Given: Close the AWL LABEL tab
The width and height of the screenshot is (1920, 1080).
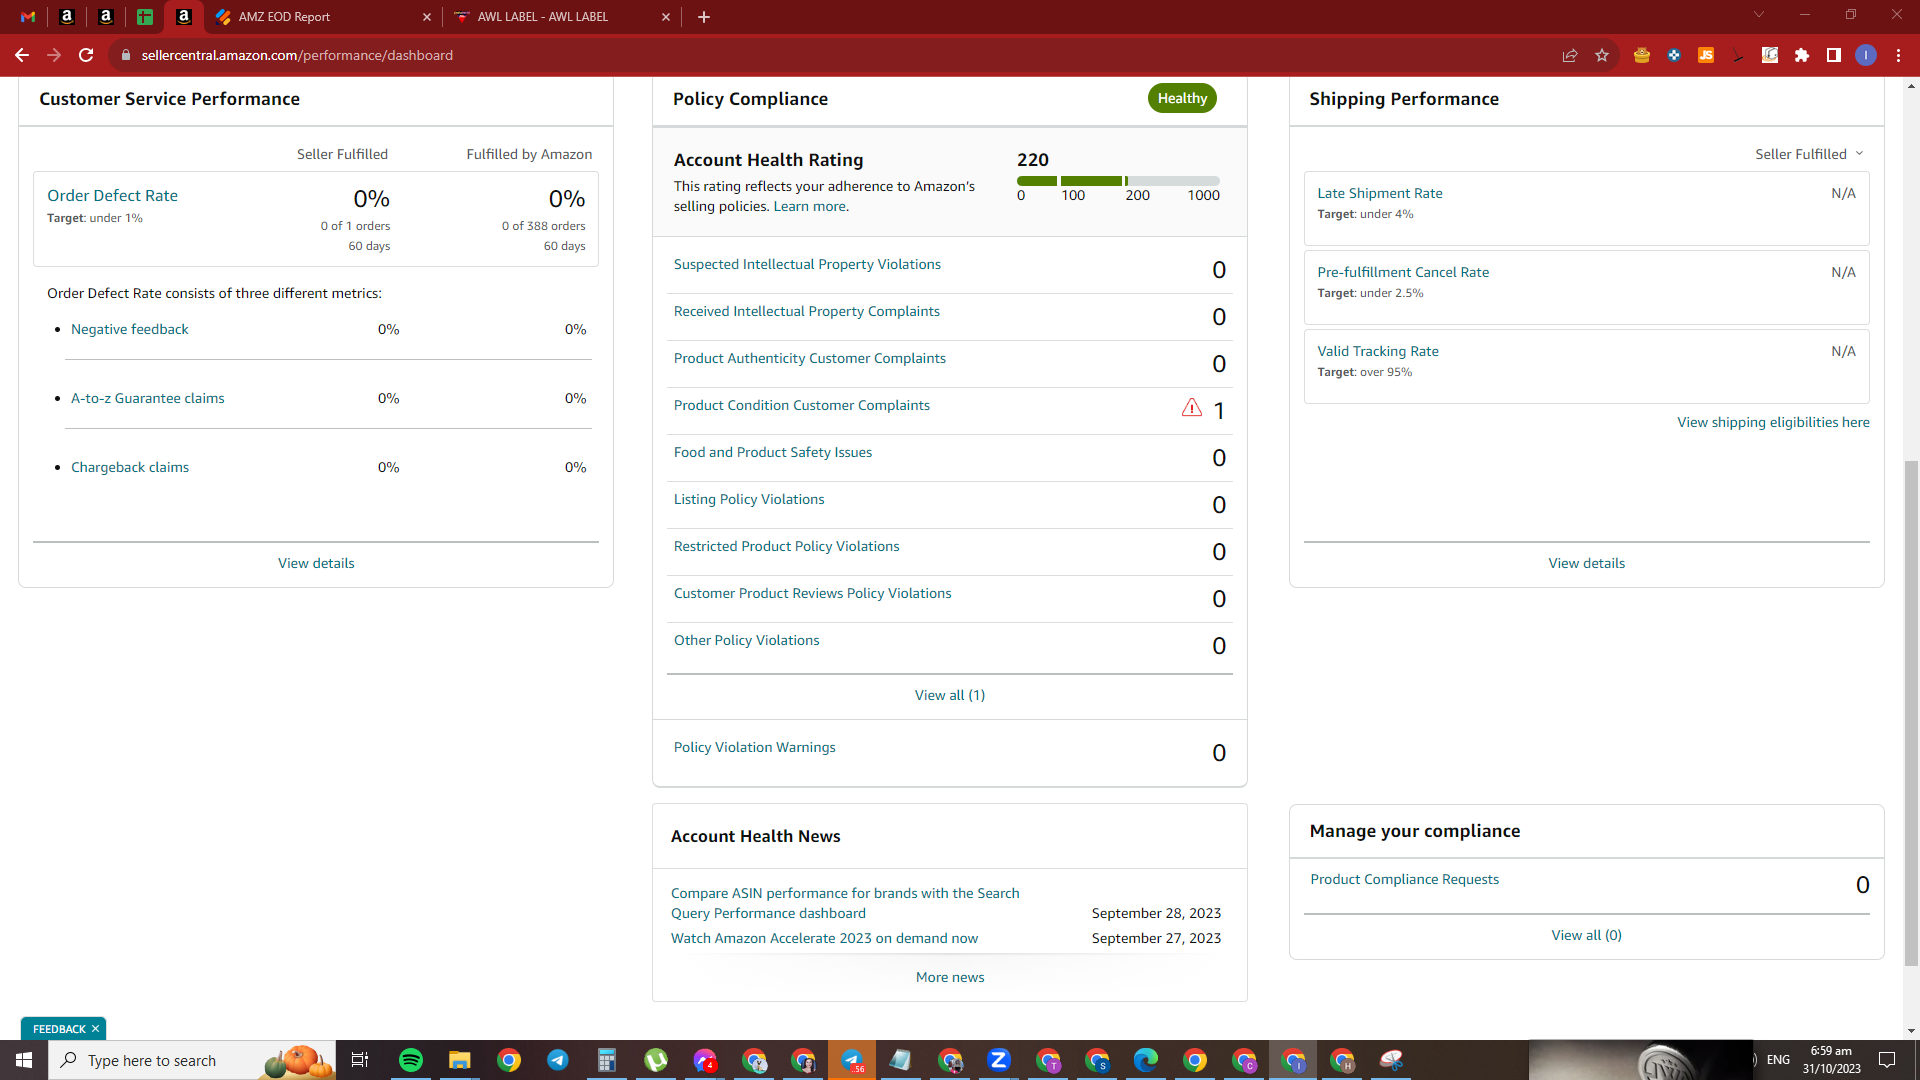Looking at the screenshot, I should [x=666, y=17].
